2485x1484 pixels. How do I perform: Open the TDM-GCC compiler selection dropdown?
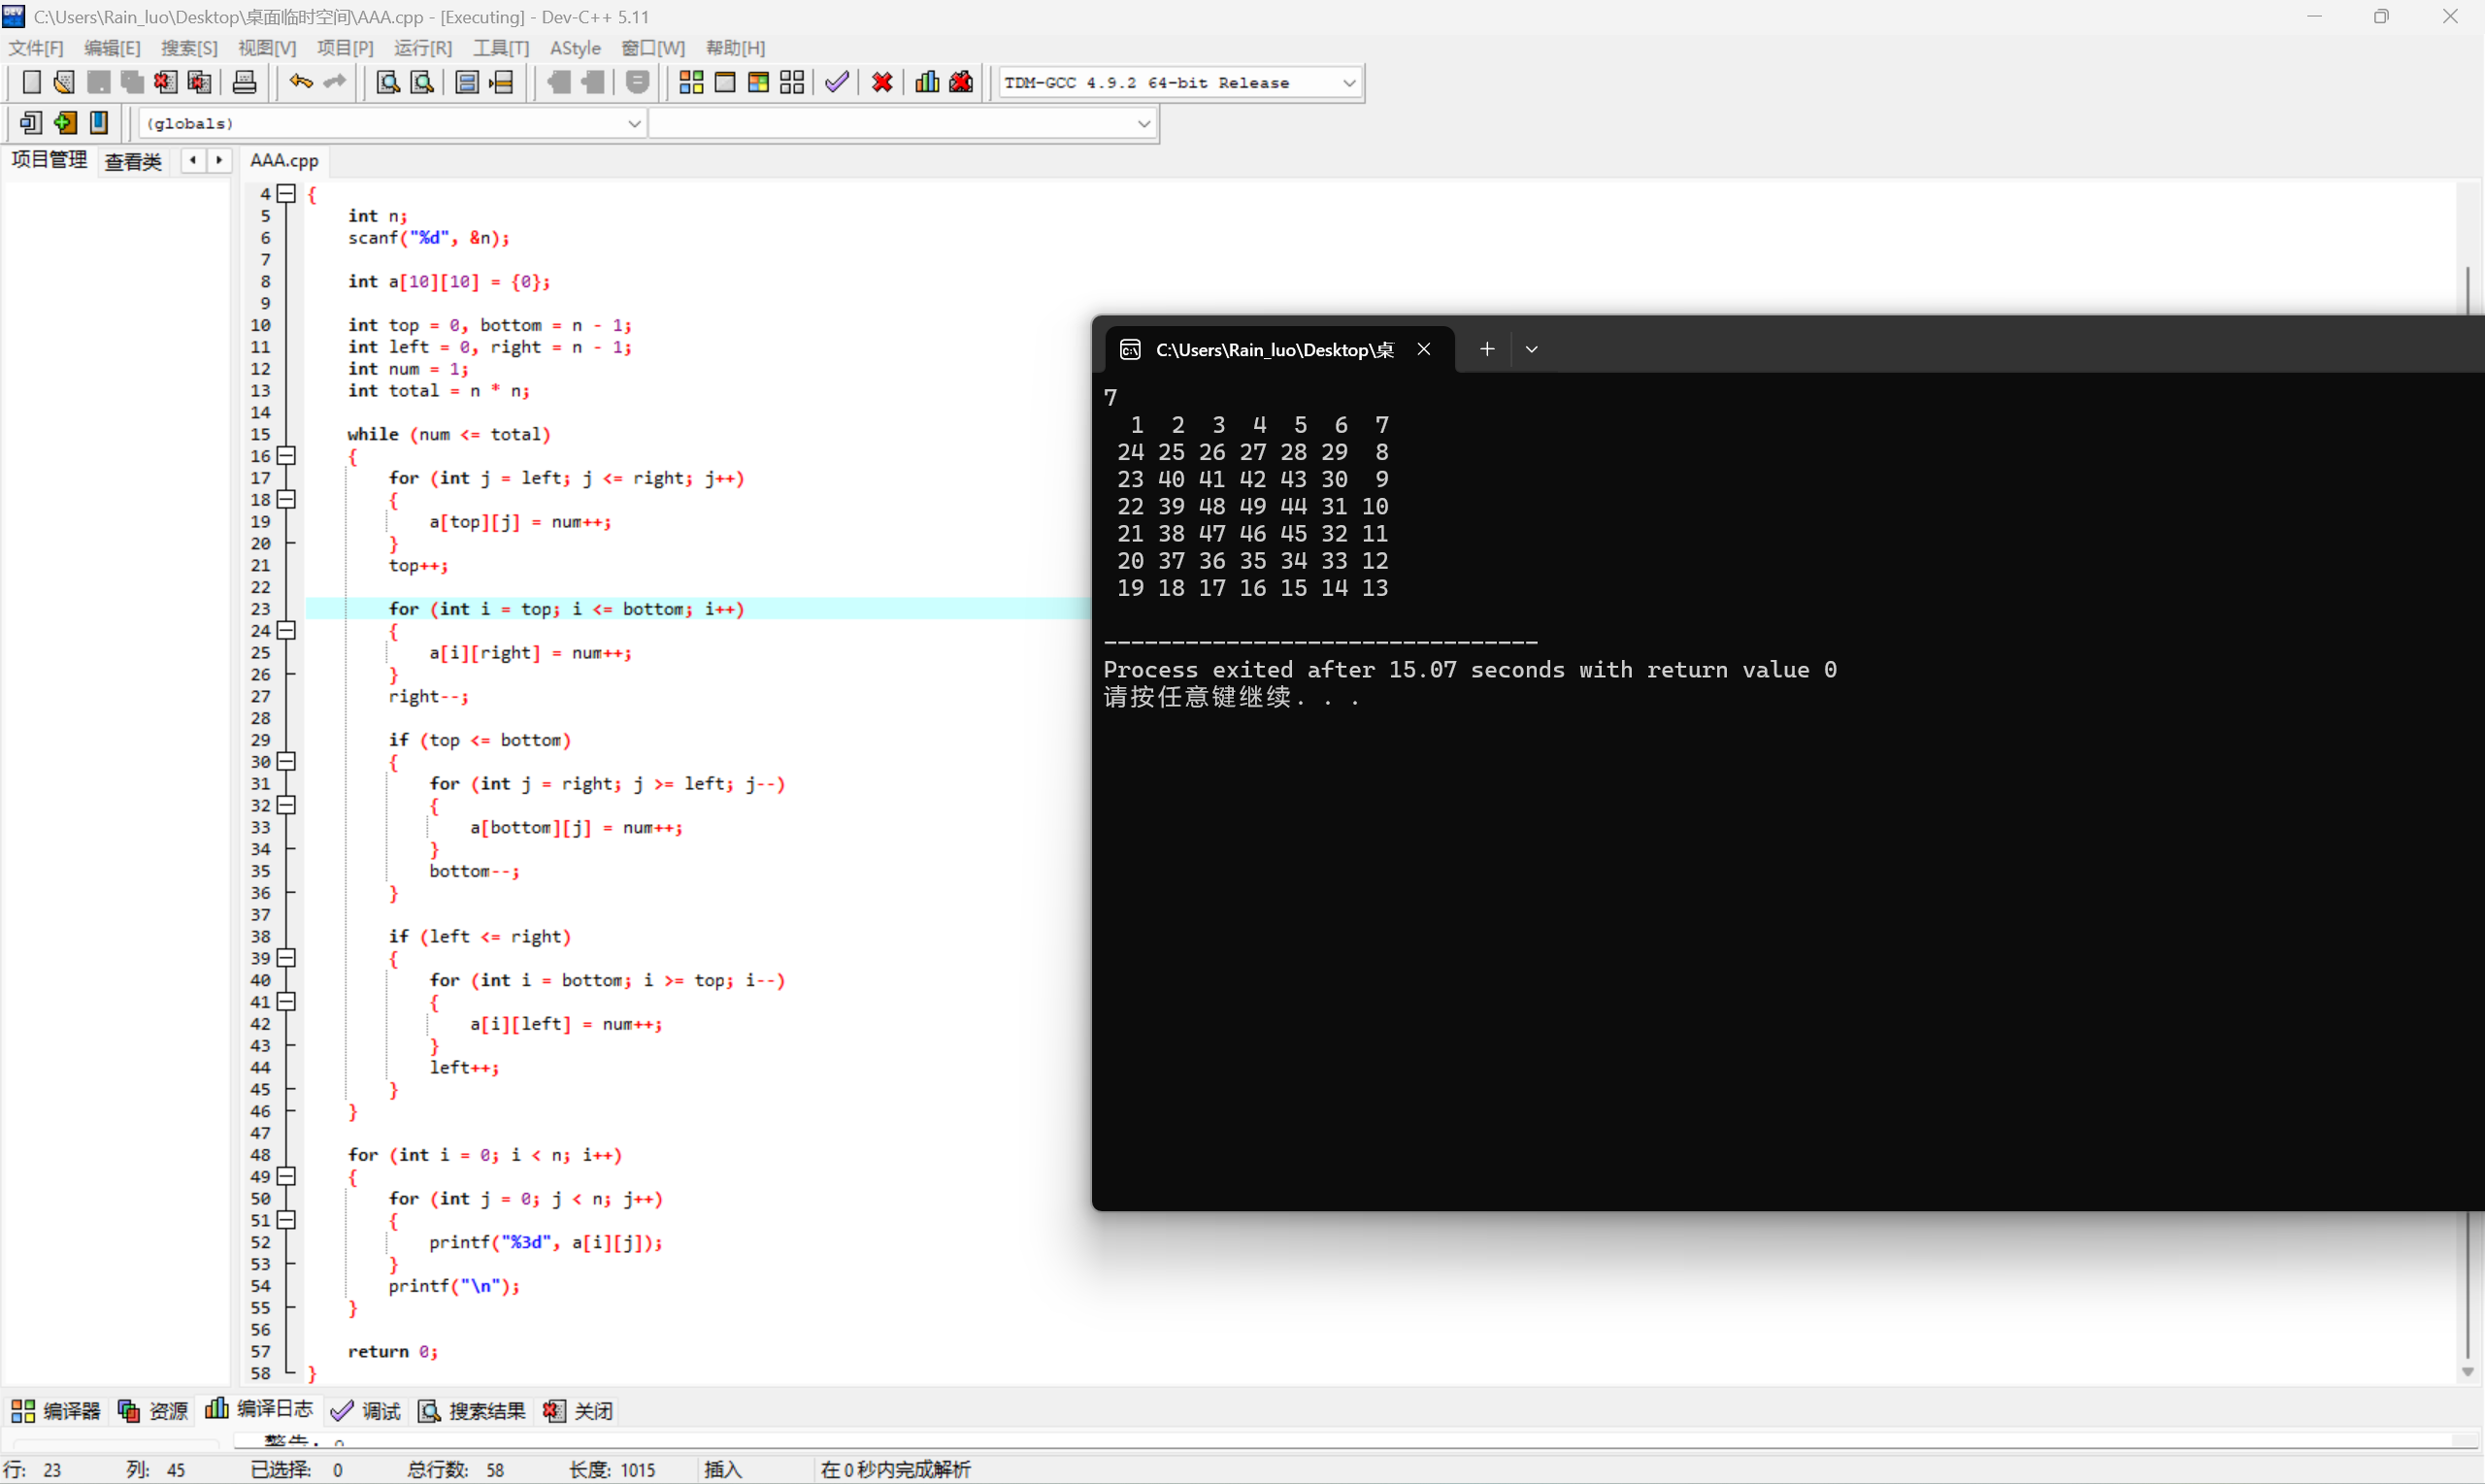[1349, 83]
